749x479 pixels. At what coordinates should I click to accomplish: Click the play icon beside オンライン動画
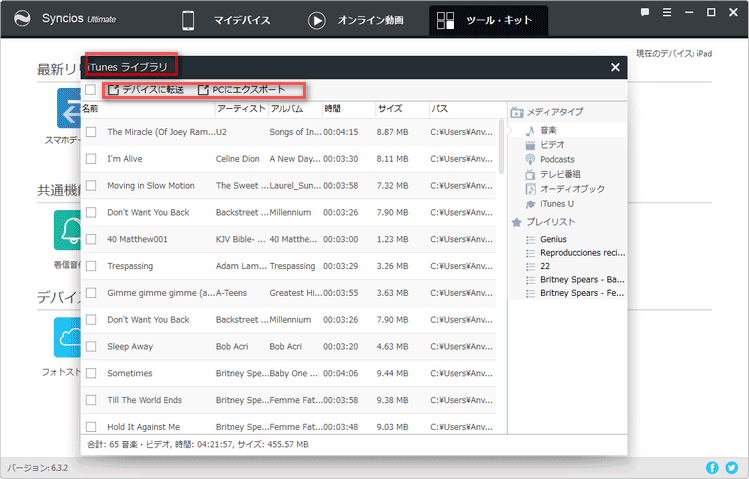[x=316, y=21]
